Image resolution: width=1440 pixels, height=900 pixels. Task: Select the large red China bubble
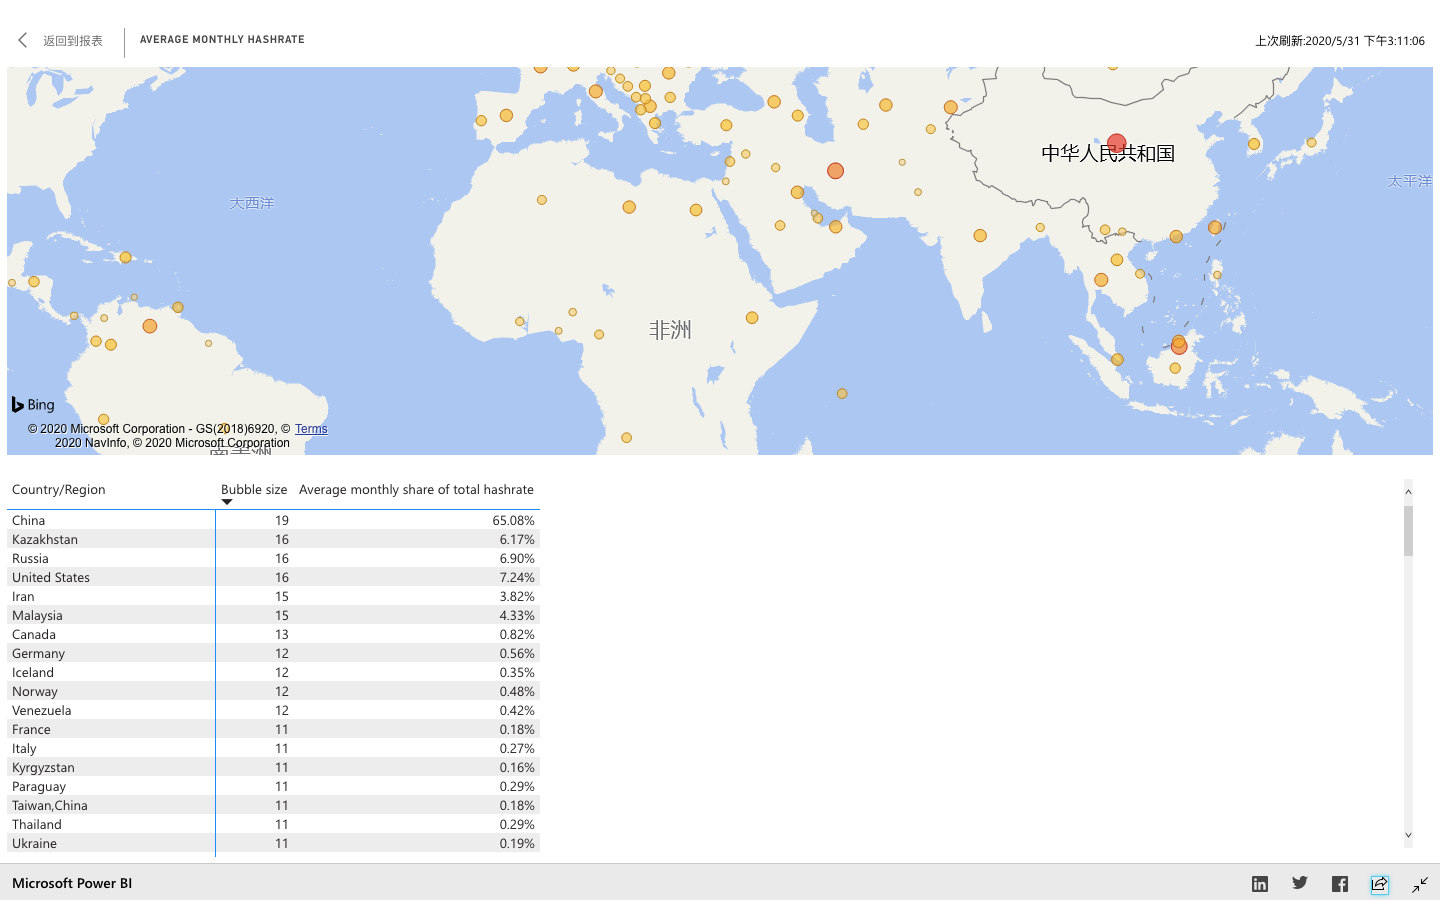pos(1117,144)
